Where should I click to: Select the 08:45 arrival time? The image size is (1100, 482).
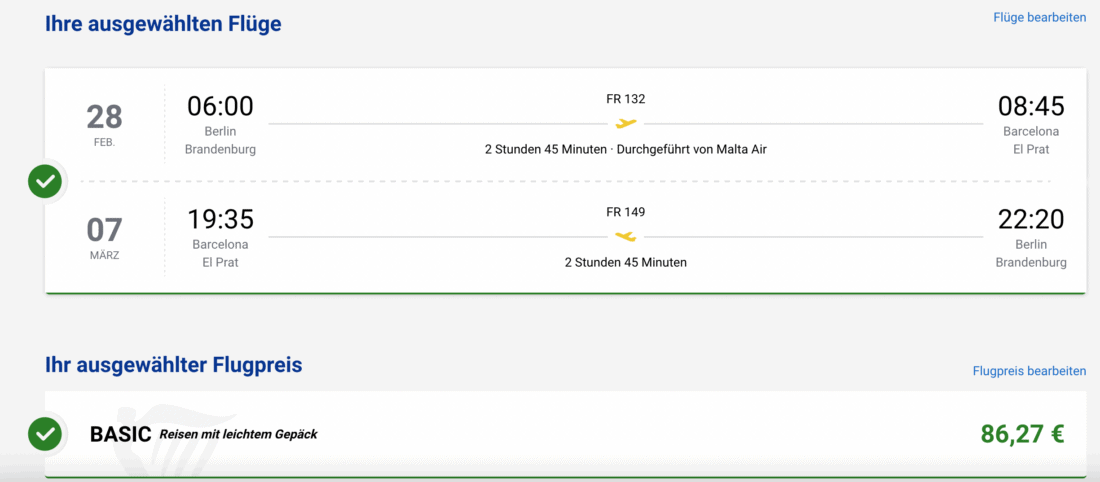click(1031, 106)
